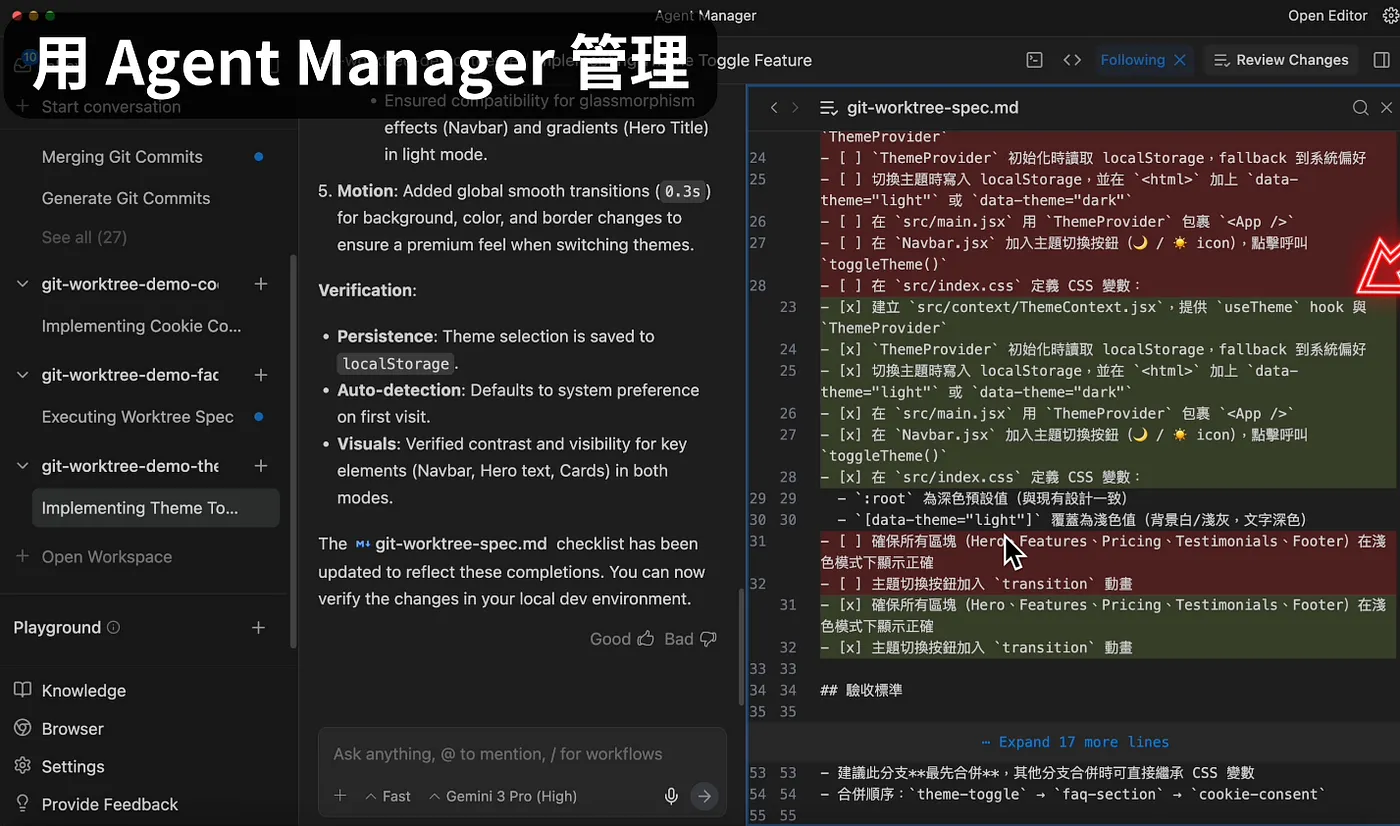Toggle the right sidebar layout icon
The image size is (1400, 826).
pyautogui.click(x=1381, y=60)
